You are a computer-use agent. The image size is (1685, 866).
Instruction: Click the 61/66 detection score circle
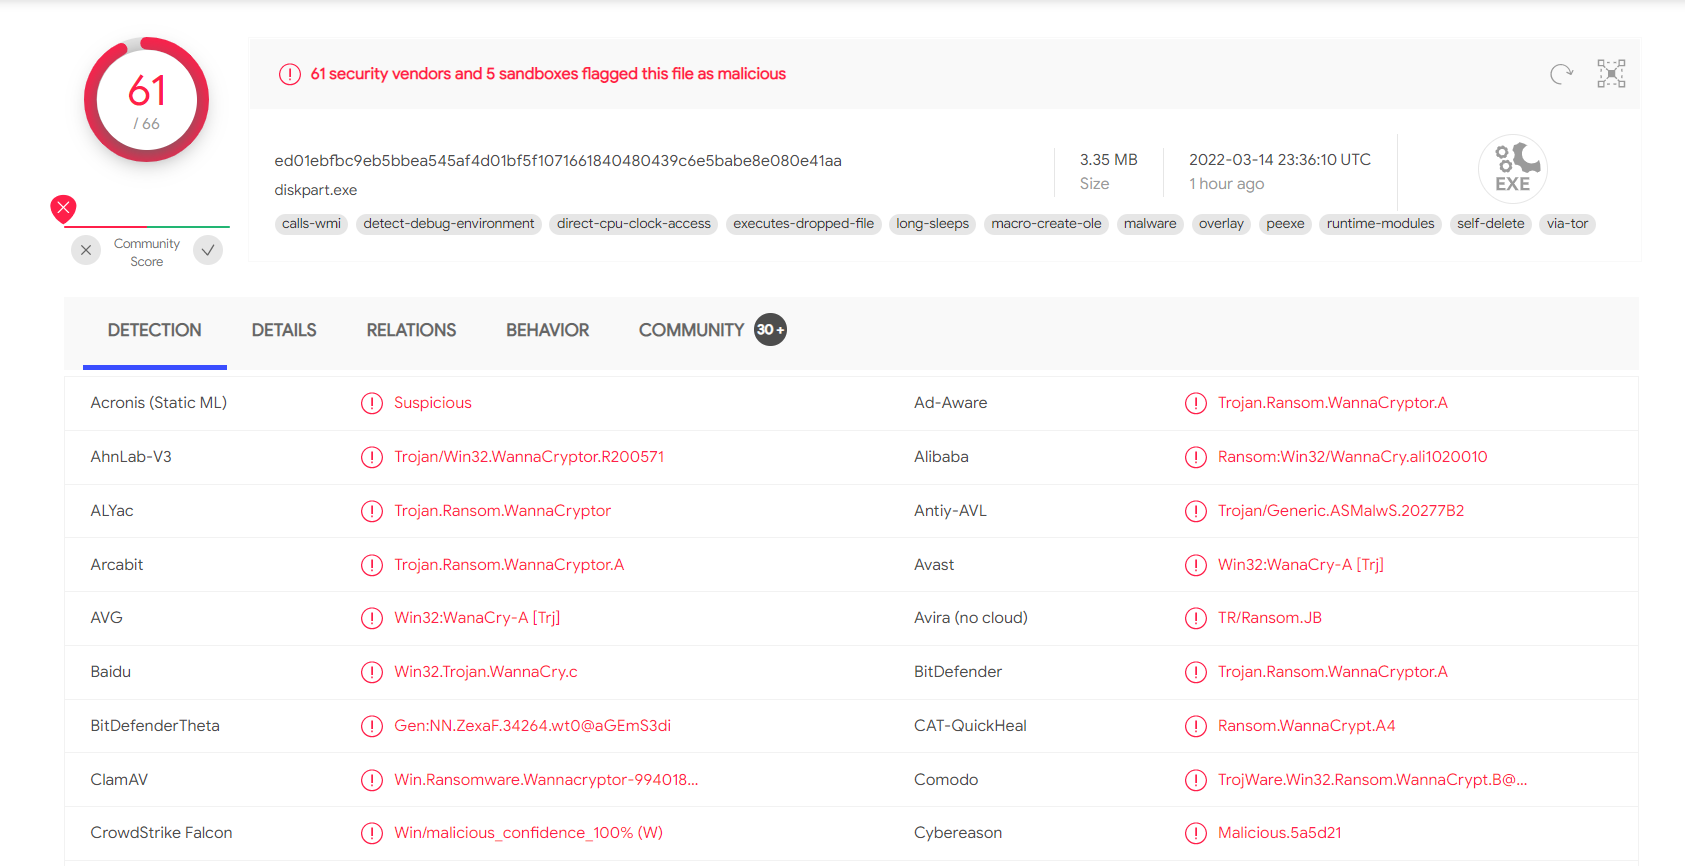147,100
